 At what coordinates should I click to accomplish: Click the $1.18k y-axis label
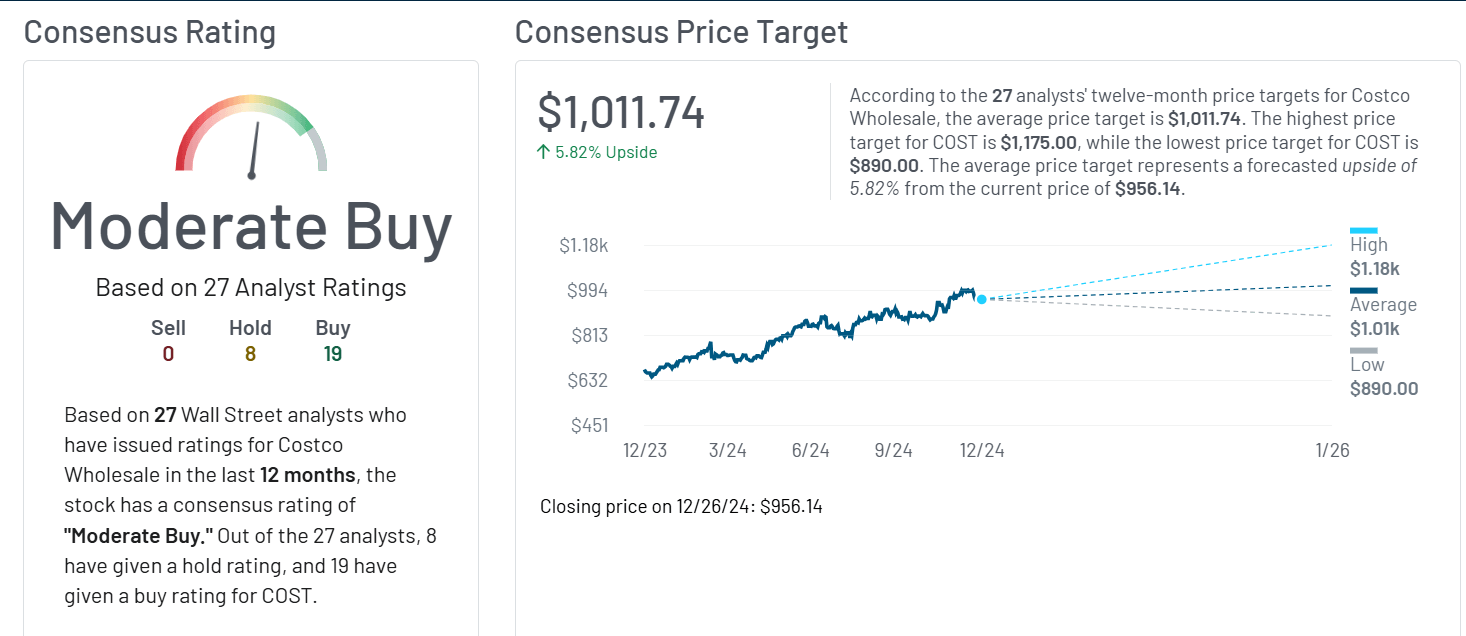[x=583, y=246]
